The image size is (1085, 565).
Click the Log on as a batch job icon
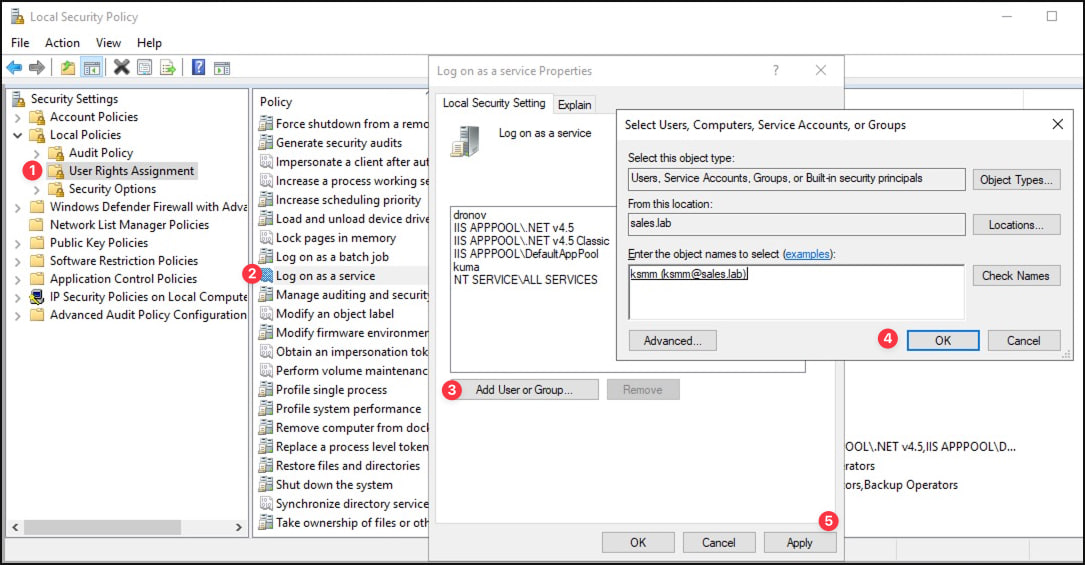pos(266,257)
